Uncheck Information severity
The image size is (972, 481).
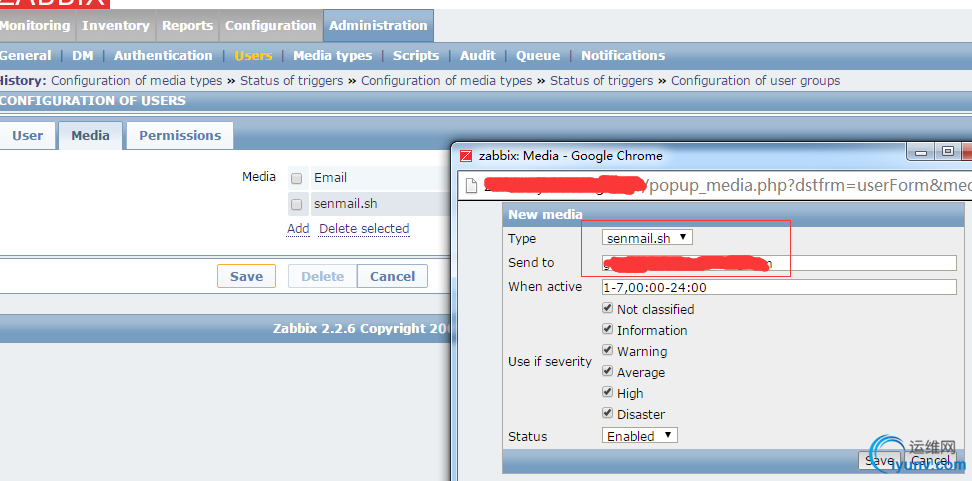point(608,329)
